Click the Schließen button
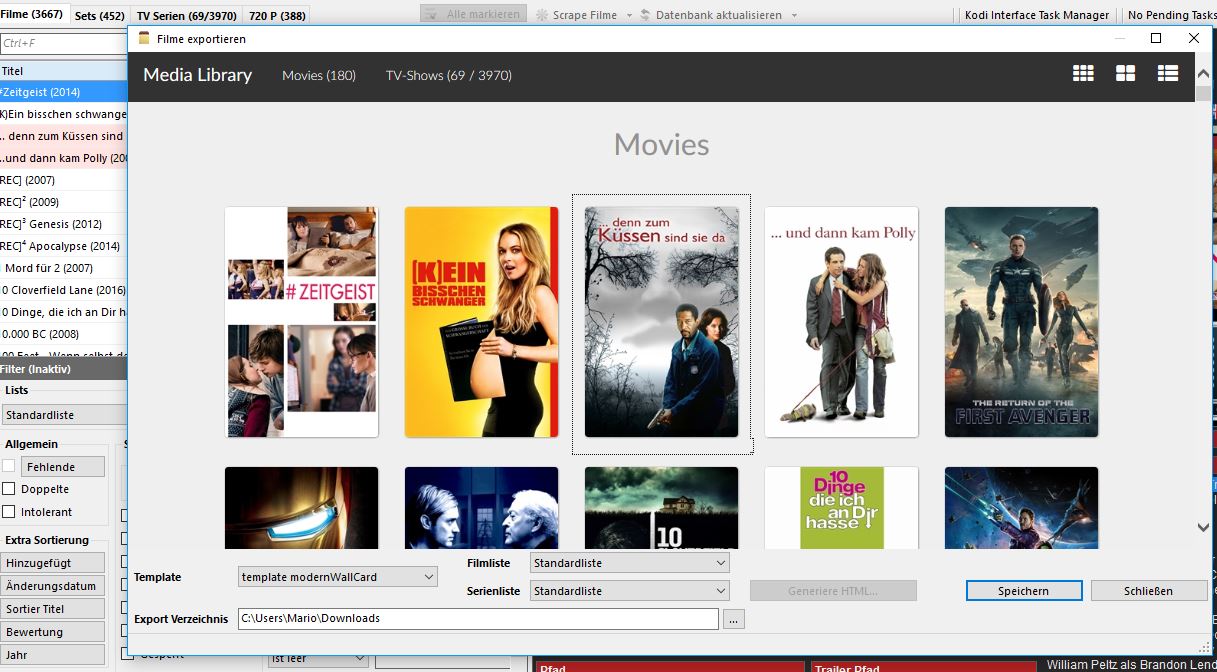This screenshot has width=1217, height=672. [1149, 591]
